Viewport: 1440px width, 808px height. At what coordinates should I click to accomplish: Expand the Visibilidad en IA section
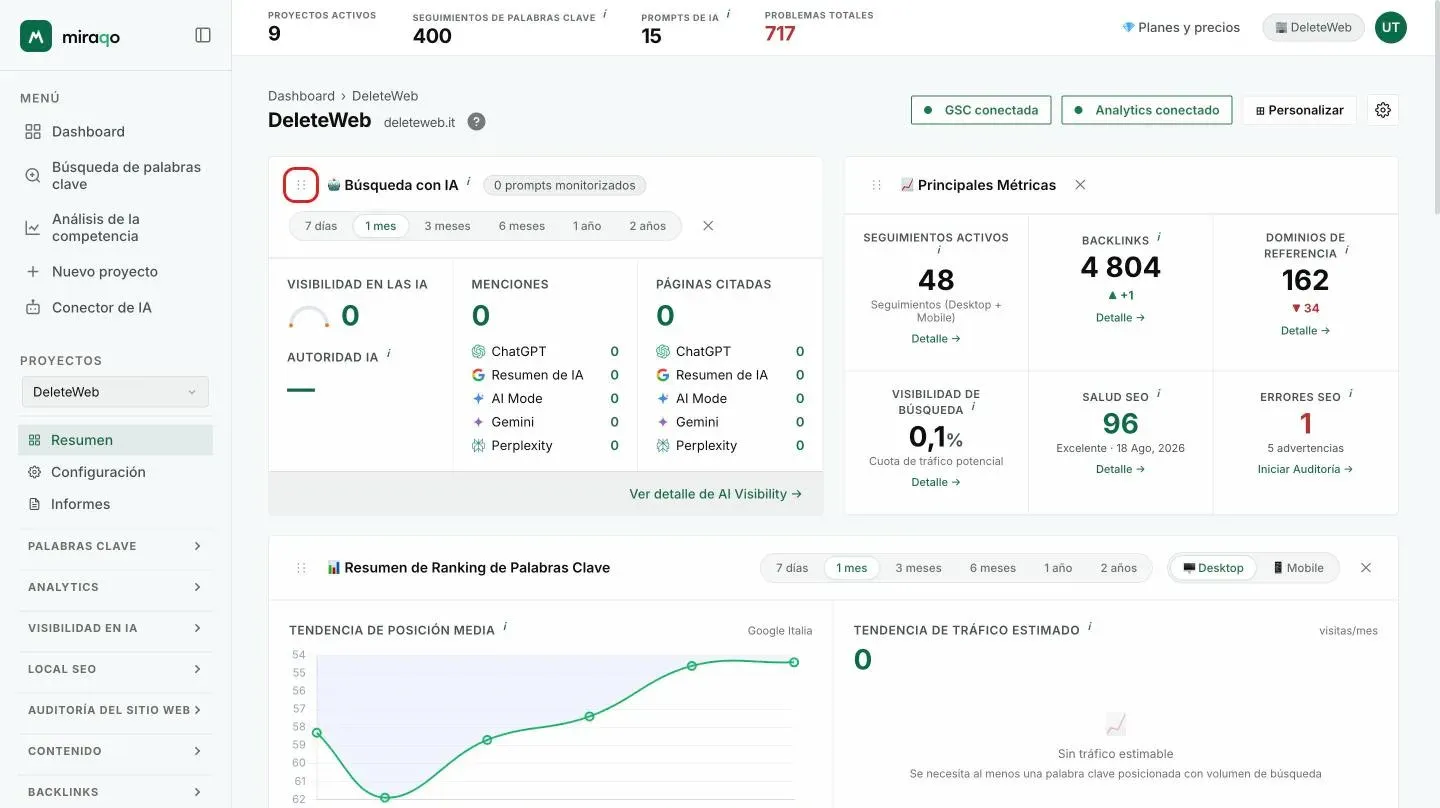click(x=115, y=628)
